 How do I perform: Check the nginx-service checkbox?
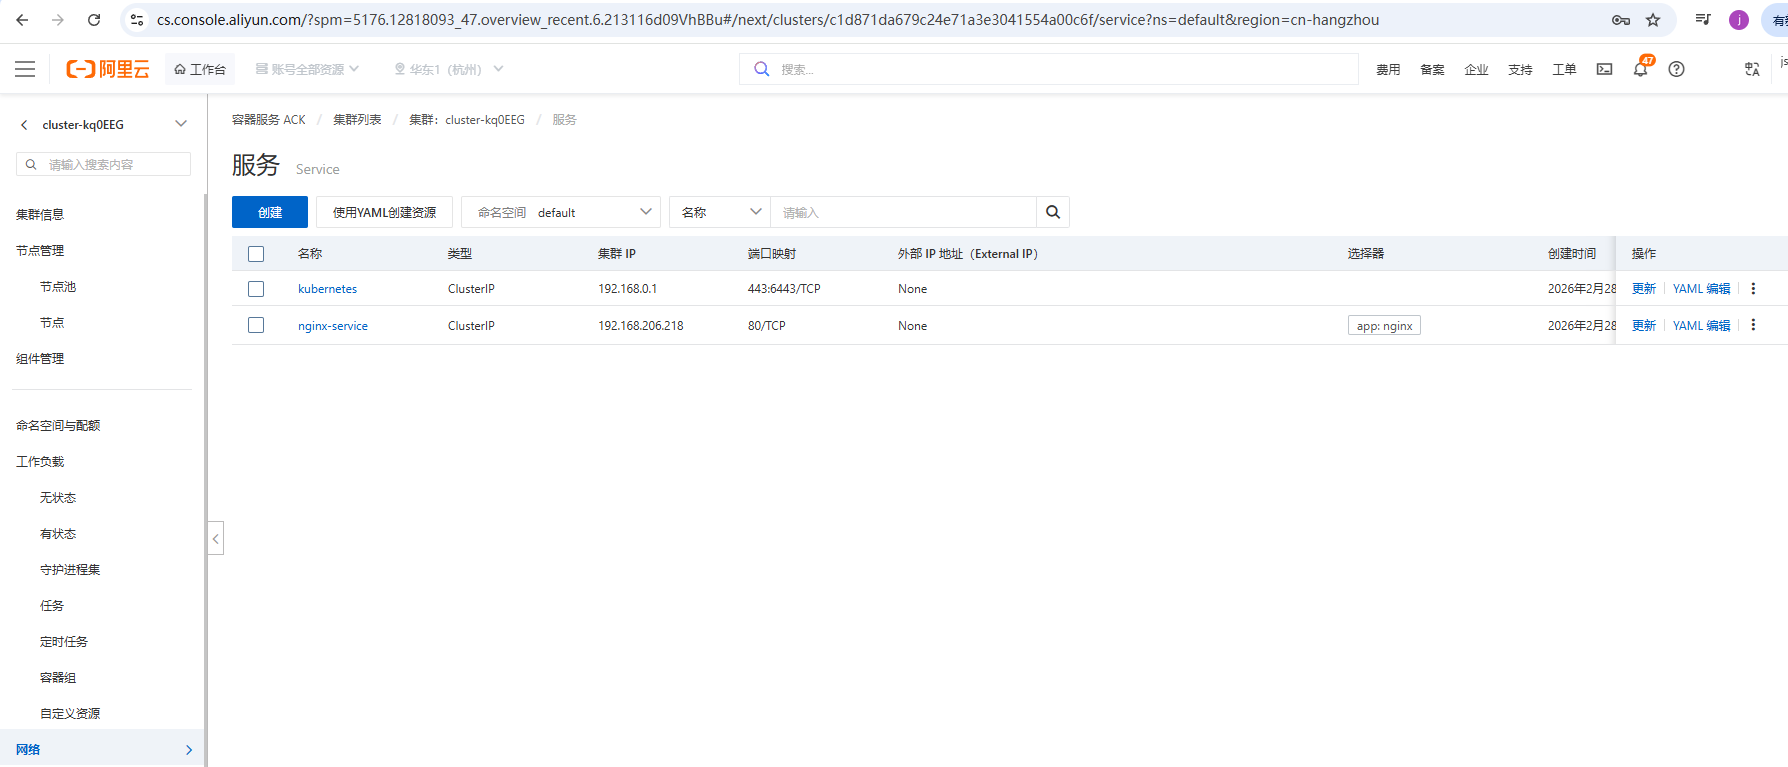tap(256, 325)
